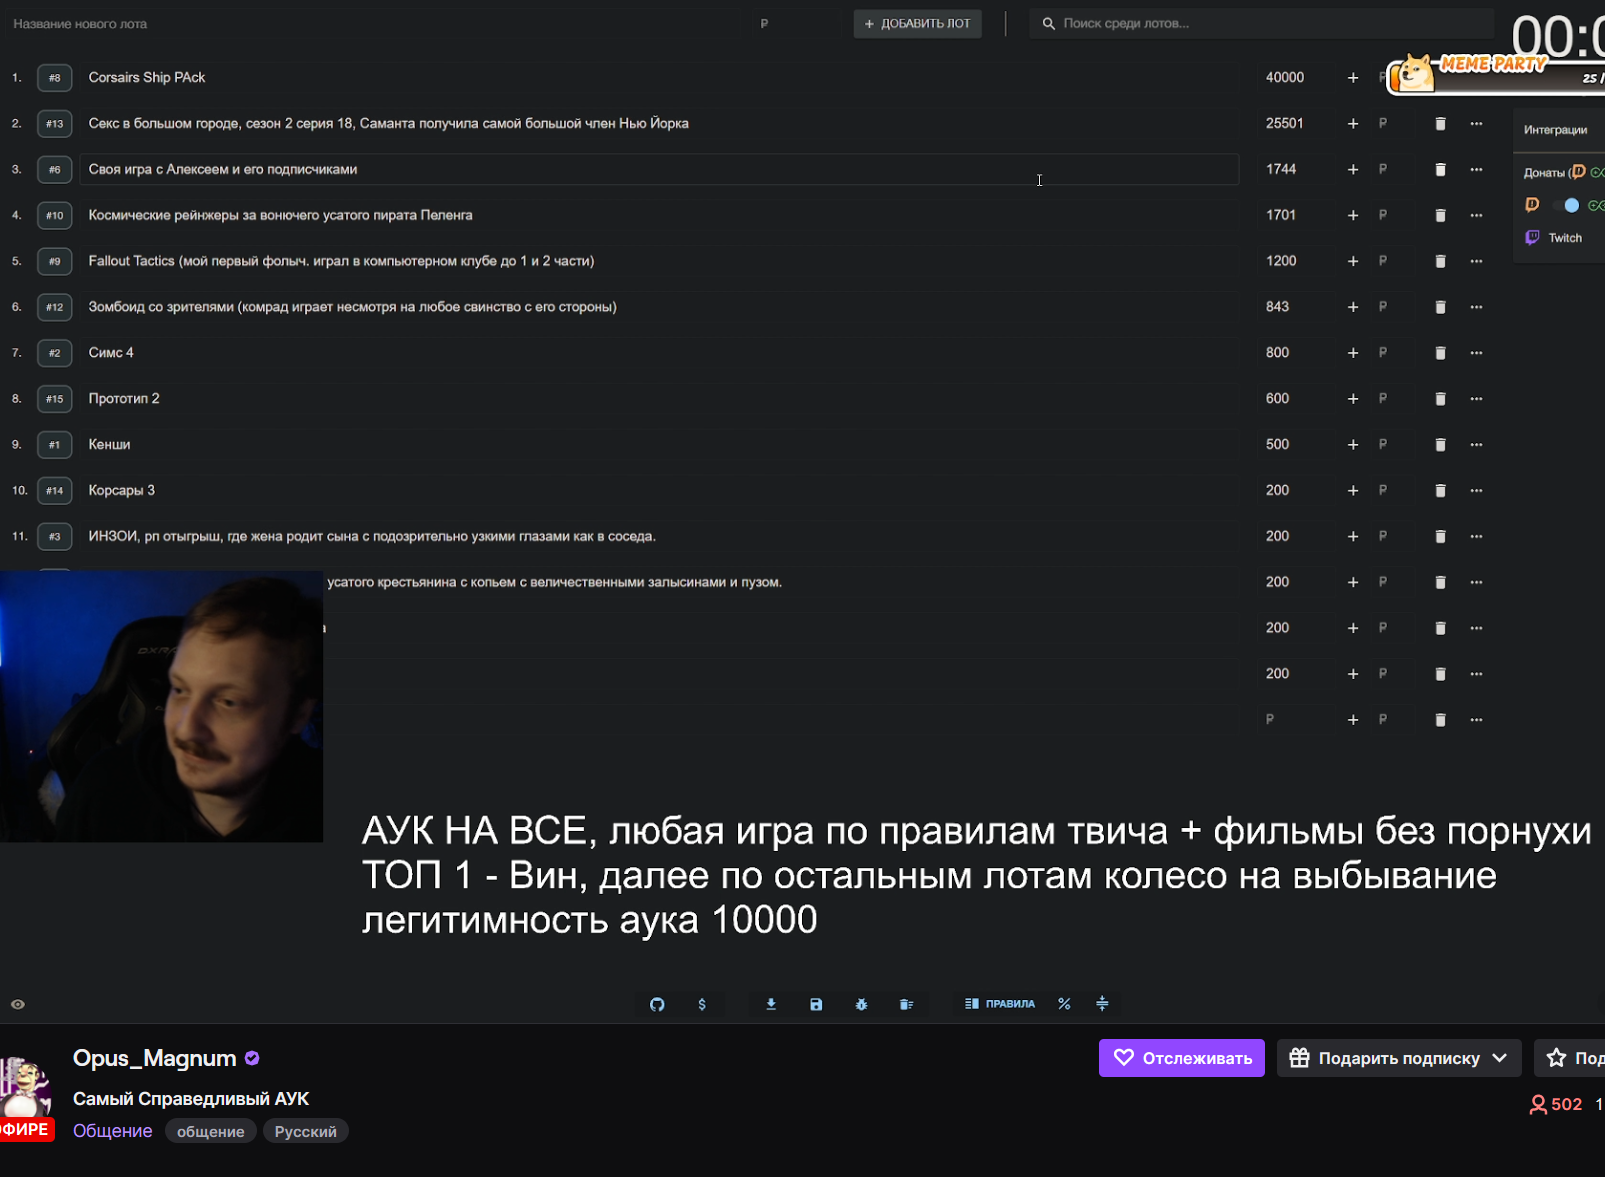
Task: Click the dollar sign donation icon
Action: (x=702, y=1004)
